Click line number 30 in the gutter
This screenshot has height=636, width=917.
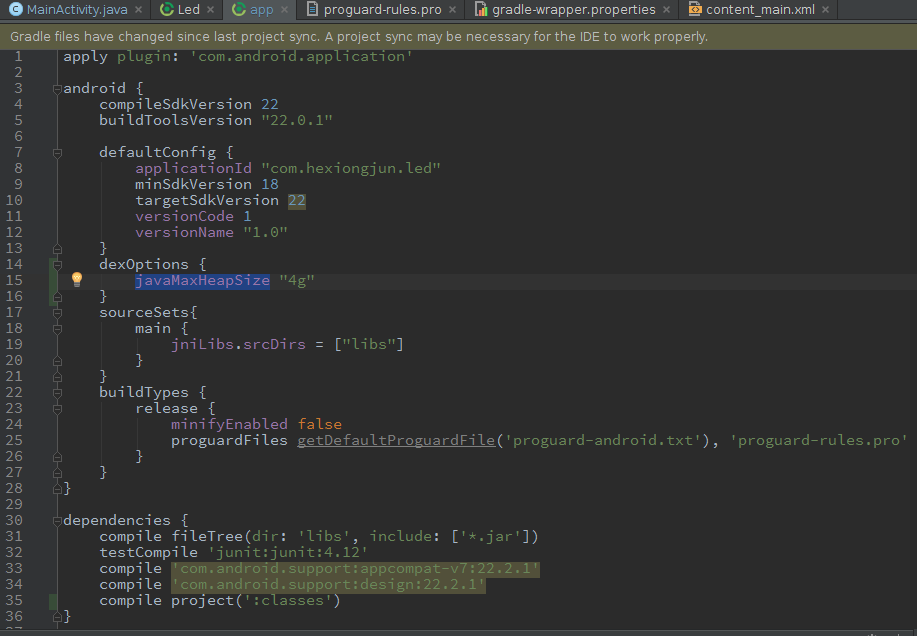(14, 520)
